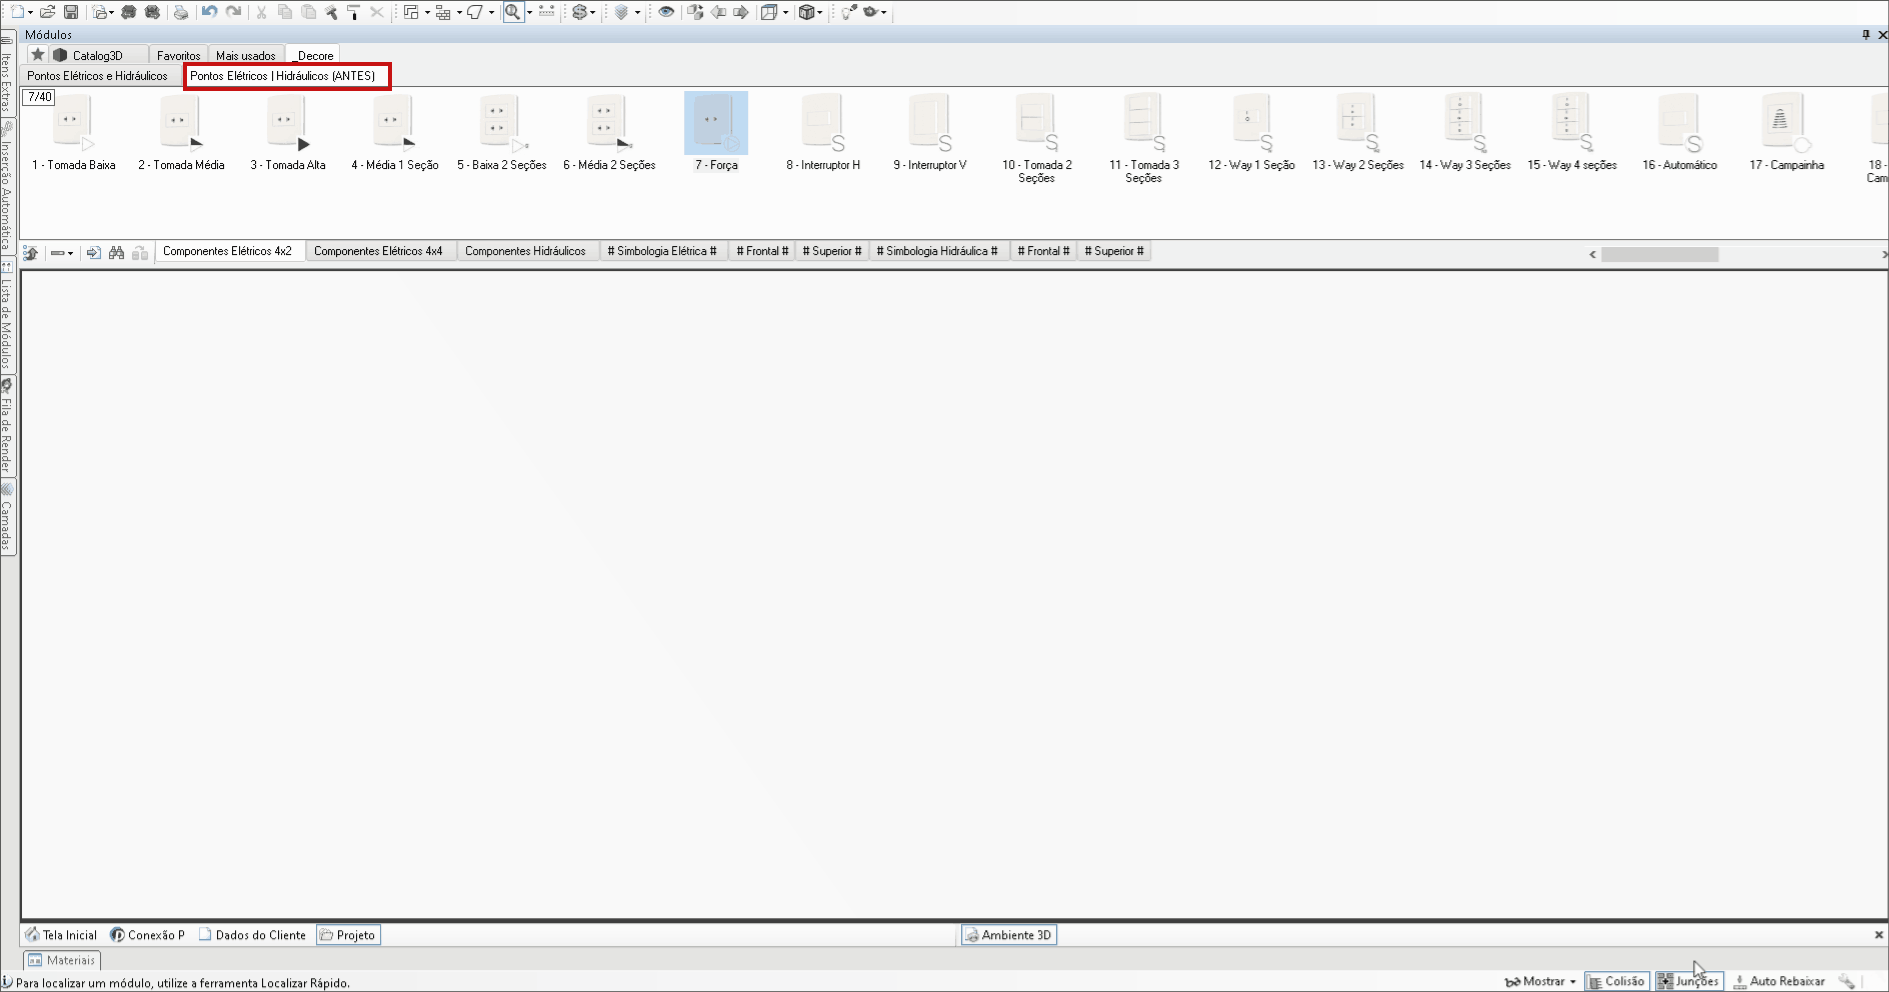Expand the 3D cube view dropdown arrow
This screenshot has width=1889, height=992.
click(820, 13)
